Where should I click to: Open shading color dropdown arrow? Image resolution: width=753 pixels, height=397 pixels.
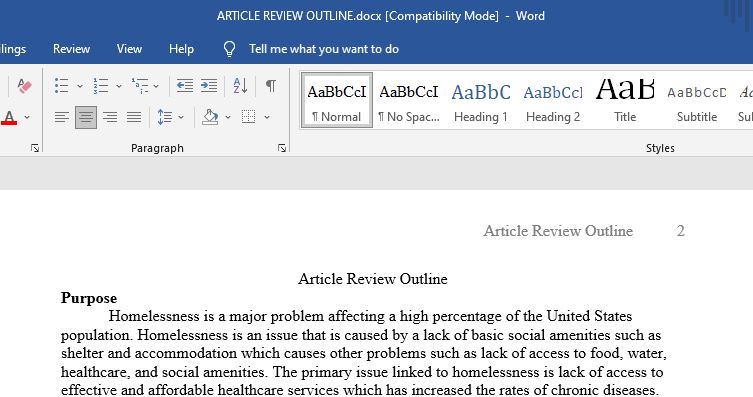coord(228,117)
